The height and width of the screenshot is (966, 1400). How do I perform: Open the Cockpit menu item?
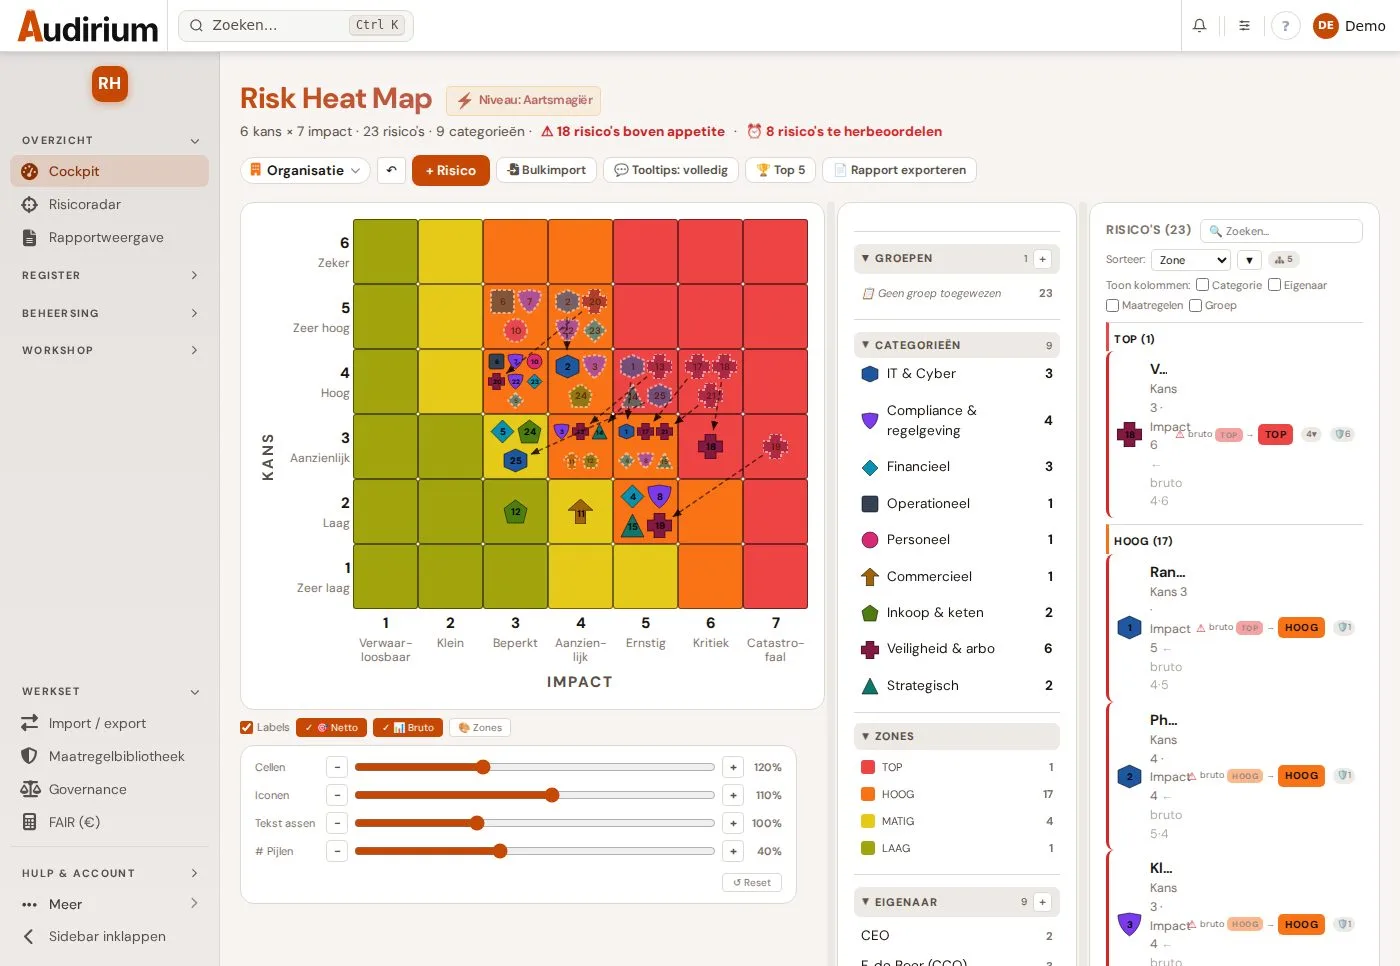110,171
